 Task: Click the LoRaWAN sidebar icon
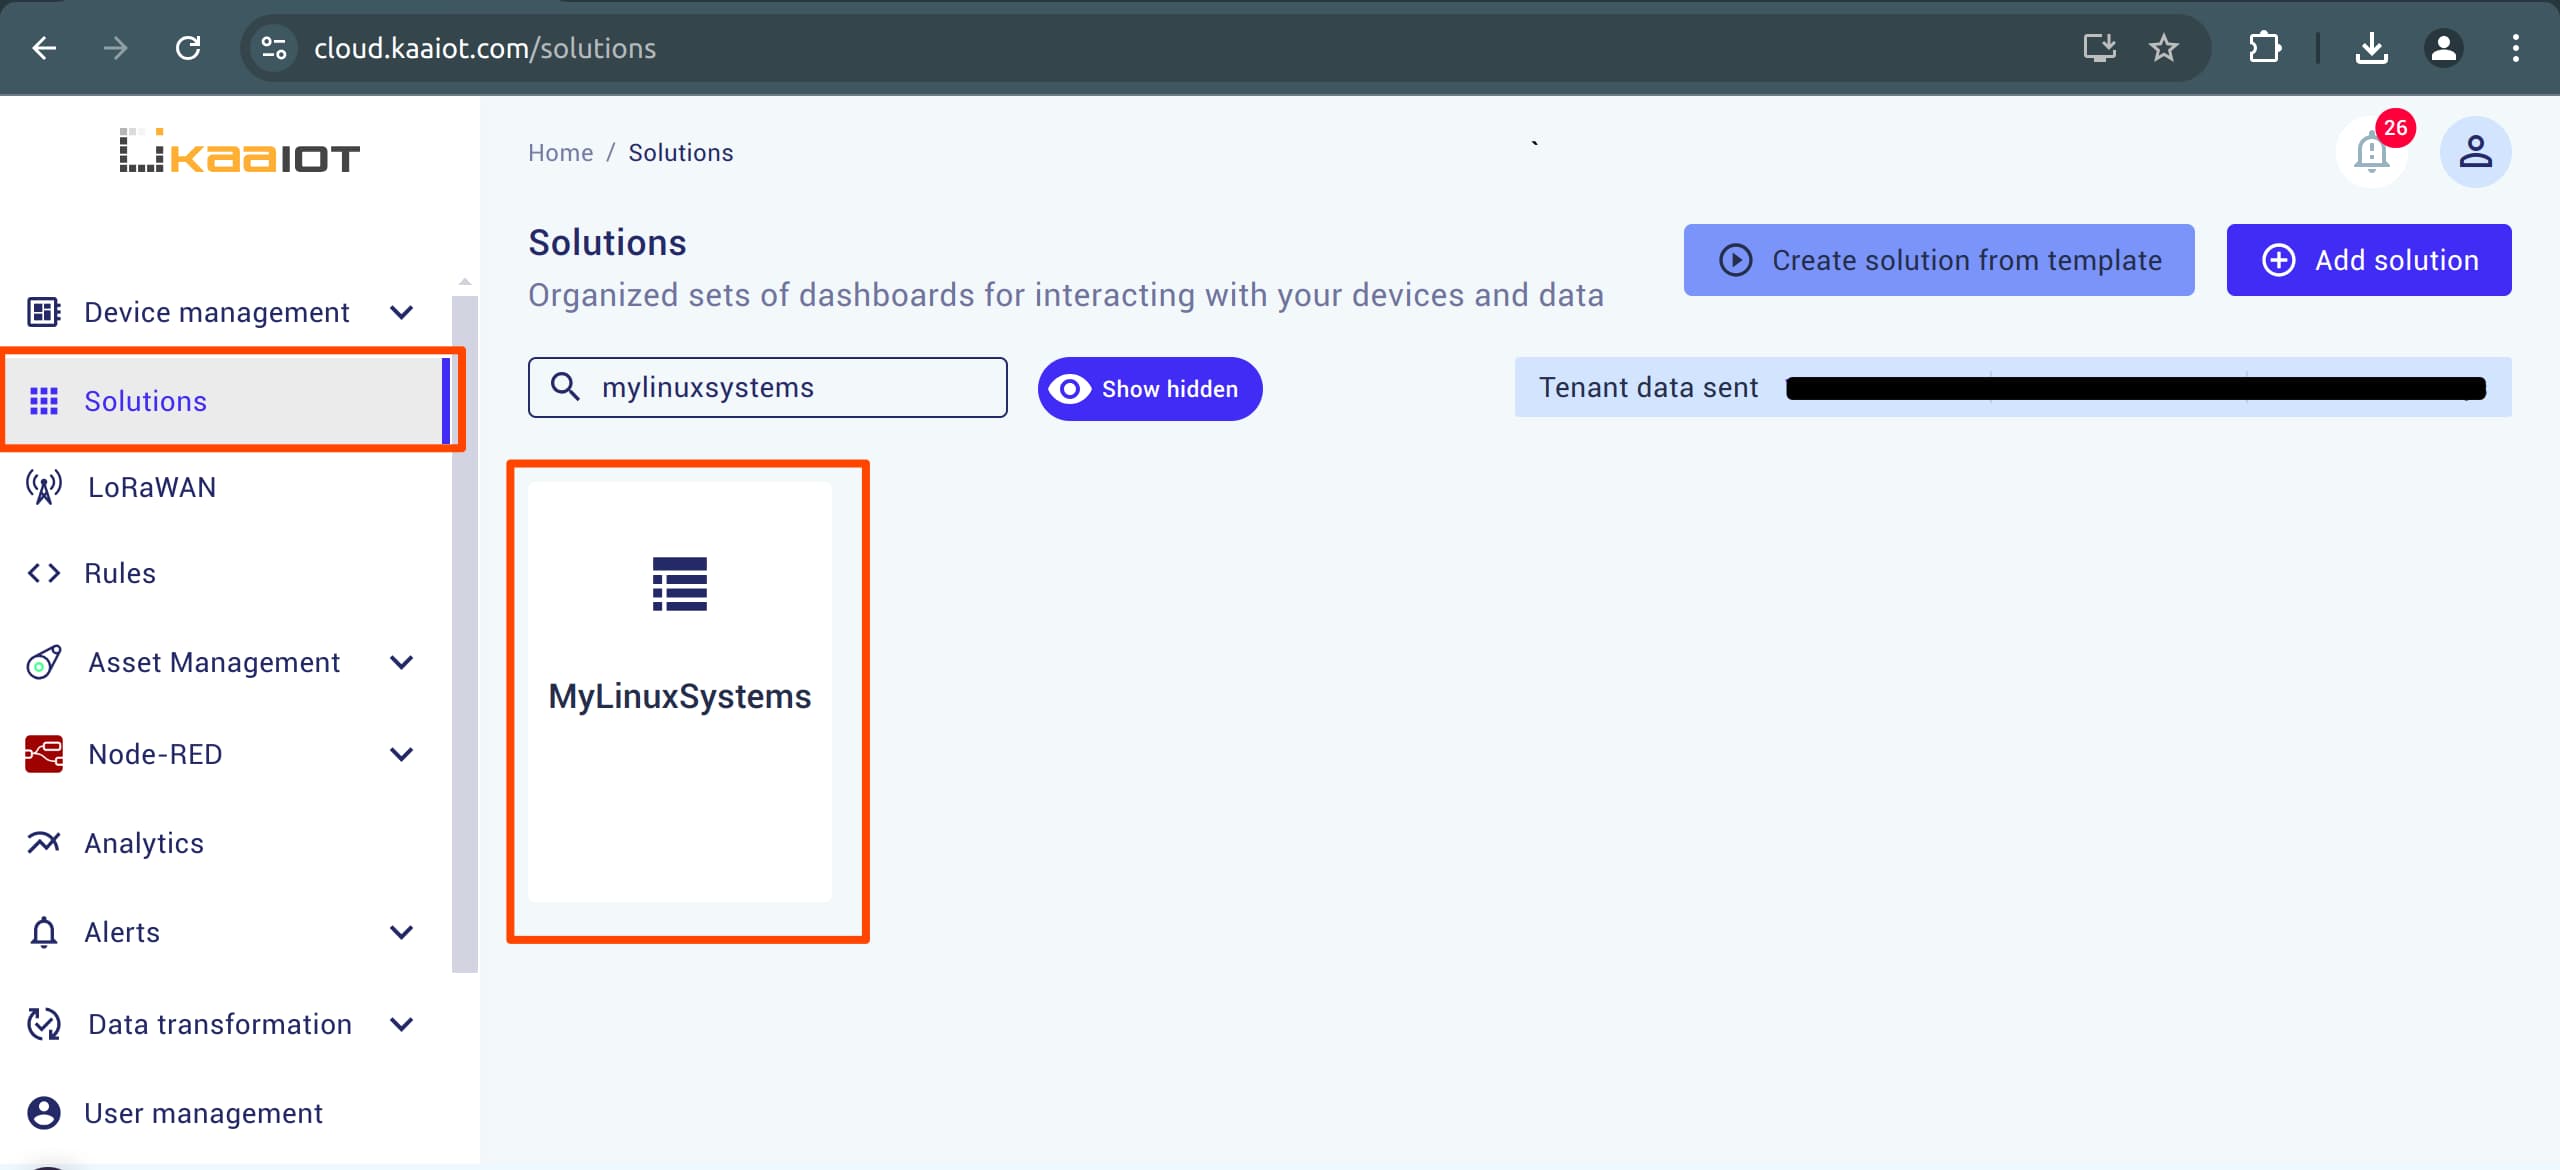pyautogui.click(x=44, y=486)
